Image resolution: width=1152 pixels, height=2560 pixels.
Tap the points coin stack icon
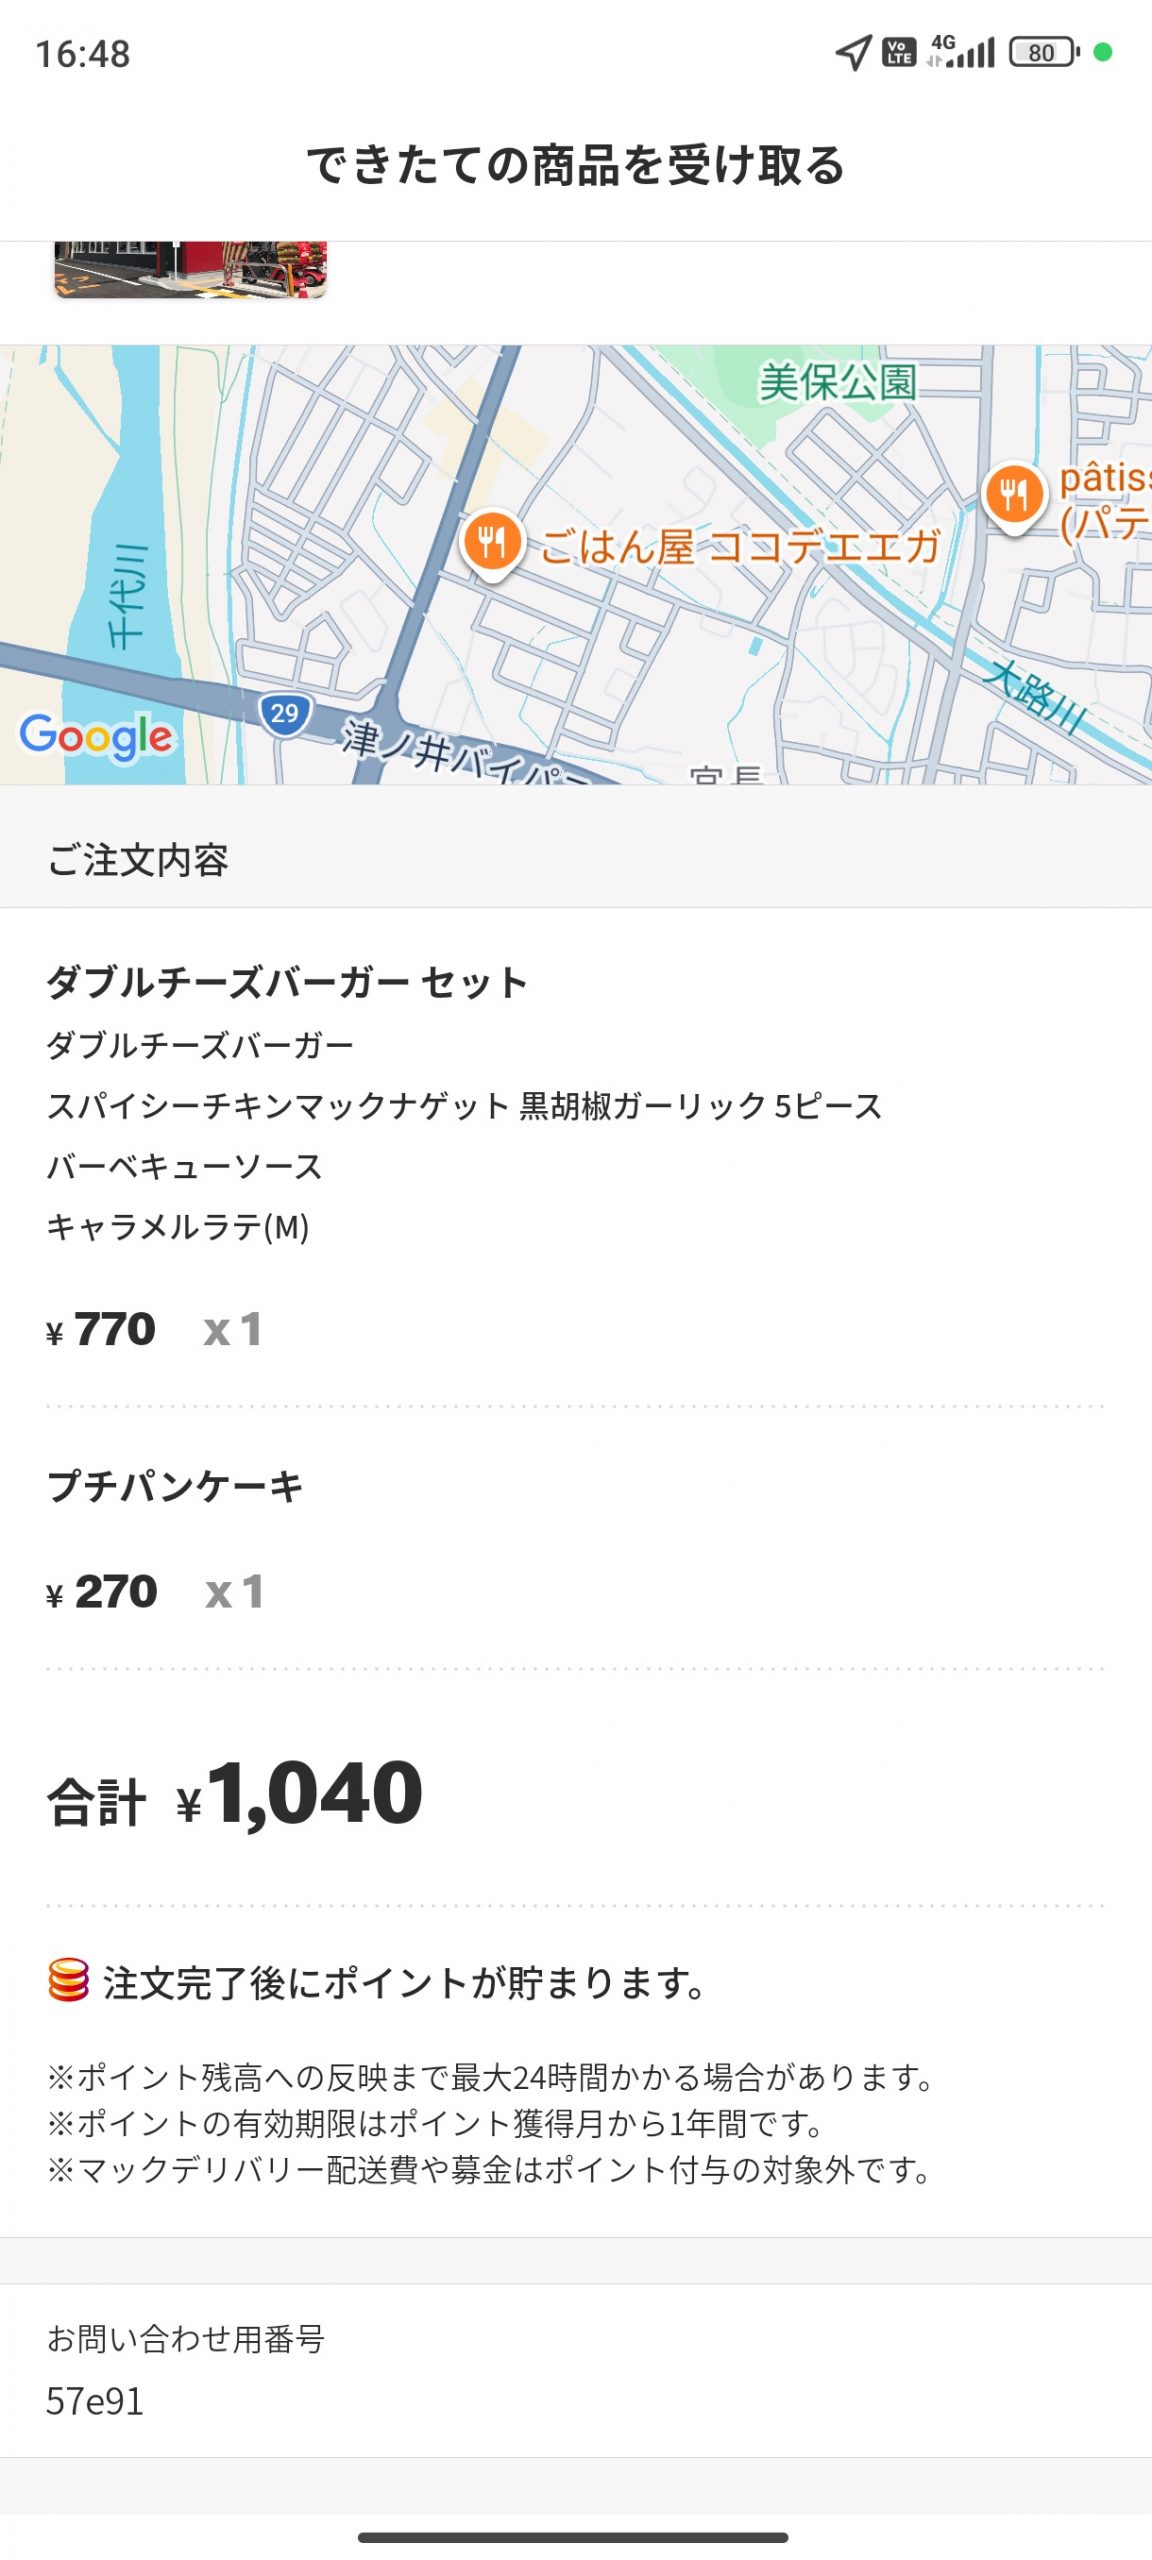pos(68,1980)
